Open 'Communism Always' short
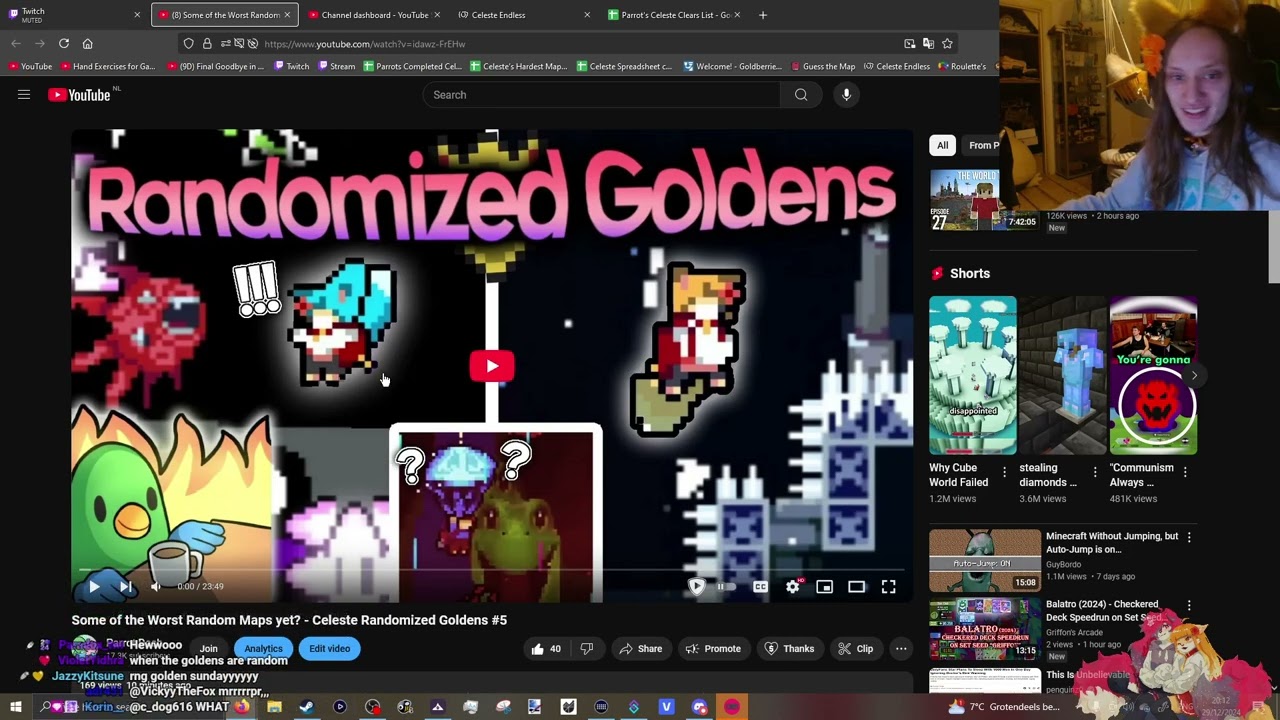Viewport: 1280px width, 720px height. coord(1153,375)
